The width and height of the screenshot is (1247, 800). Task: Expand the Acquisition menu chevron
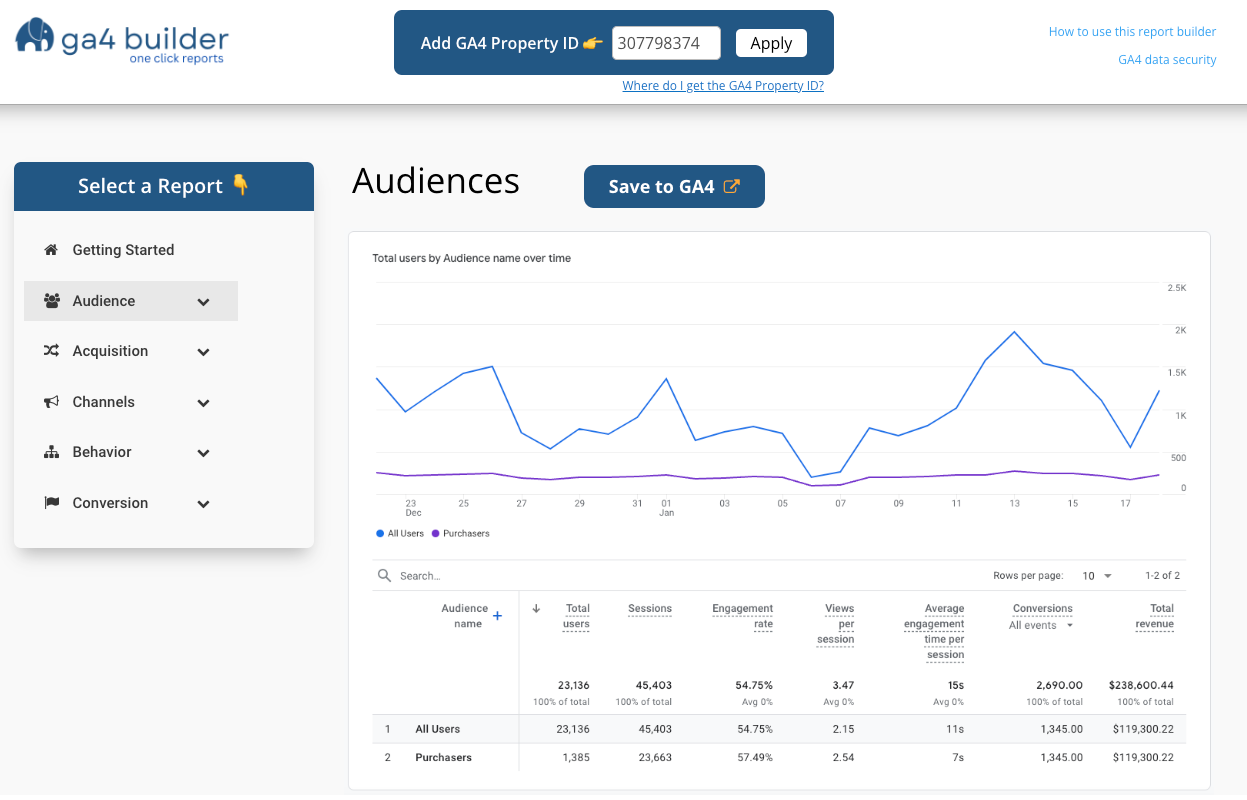[203, 352]
